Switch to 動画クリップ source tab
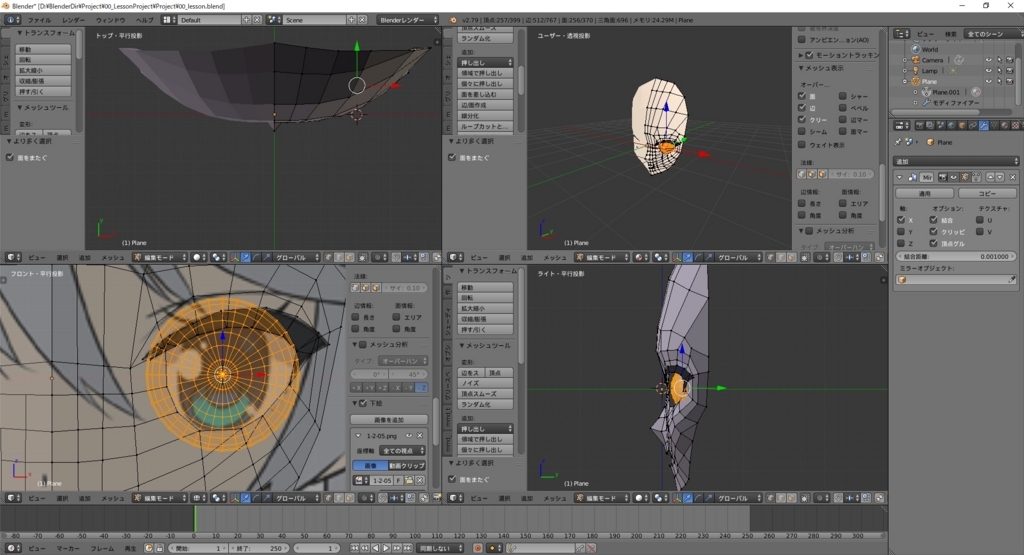 407,466
